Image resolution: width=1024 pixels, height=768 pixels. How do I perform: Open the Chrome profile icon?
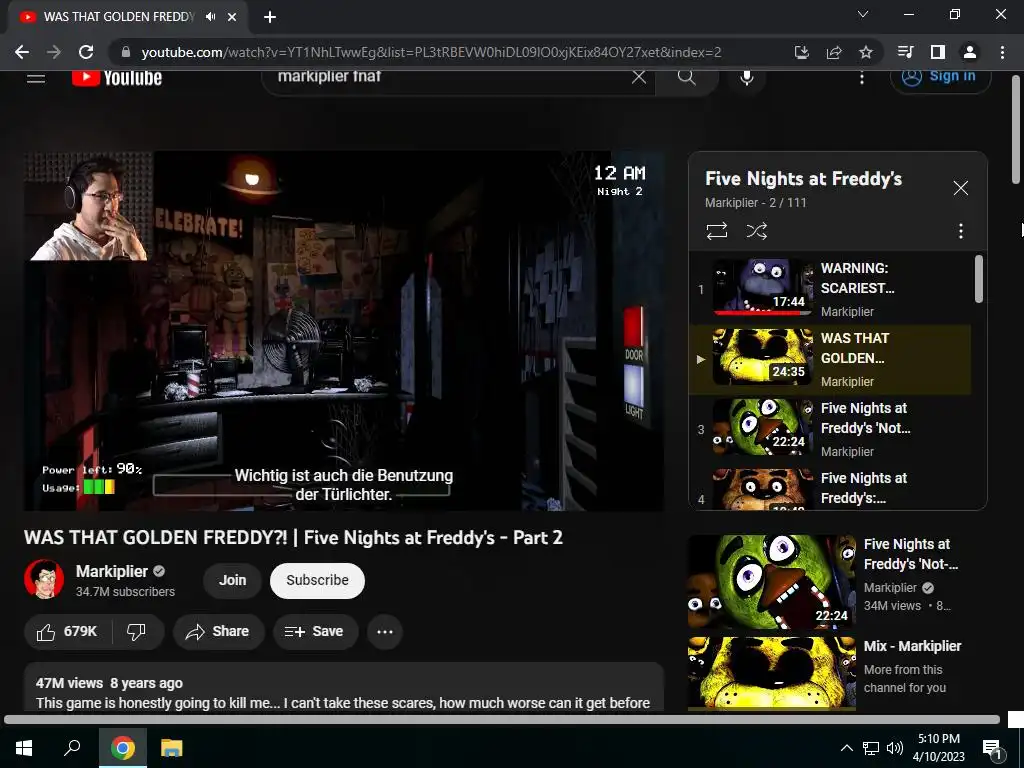click(x=970, y=52)
